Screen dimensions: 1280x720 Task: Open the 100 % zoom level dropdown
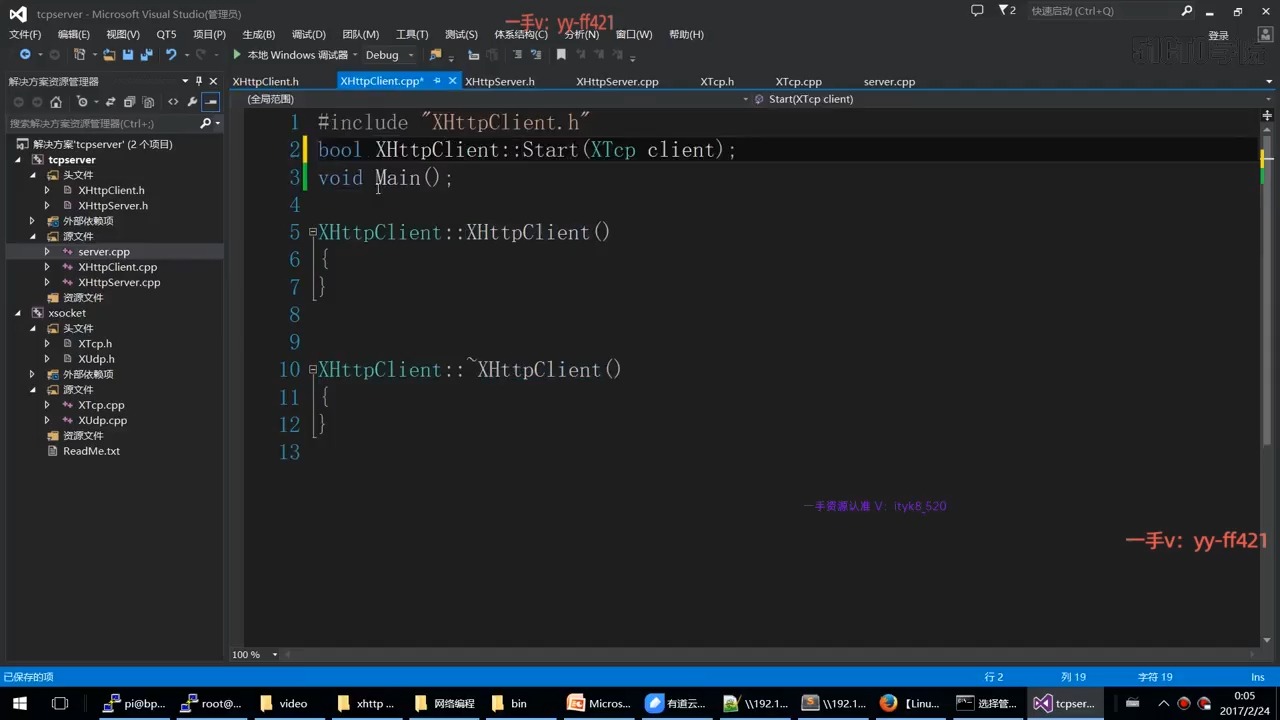(275, 655)
